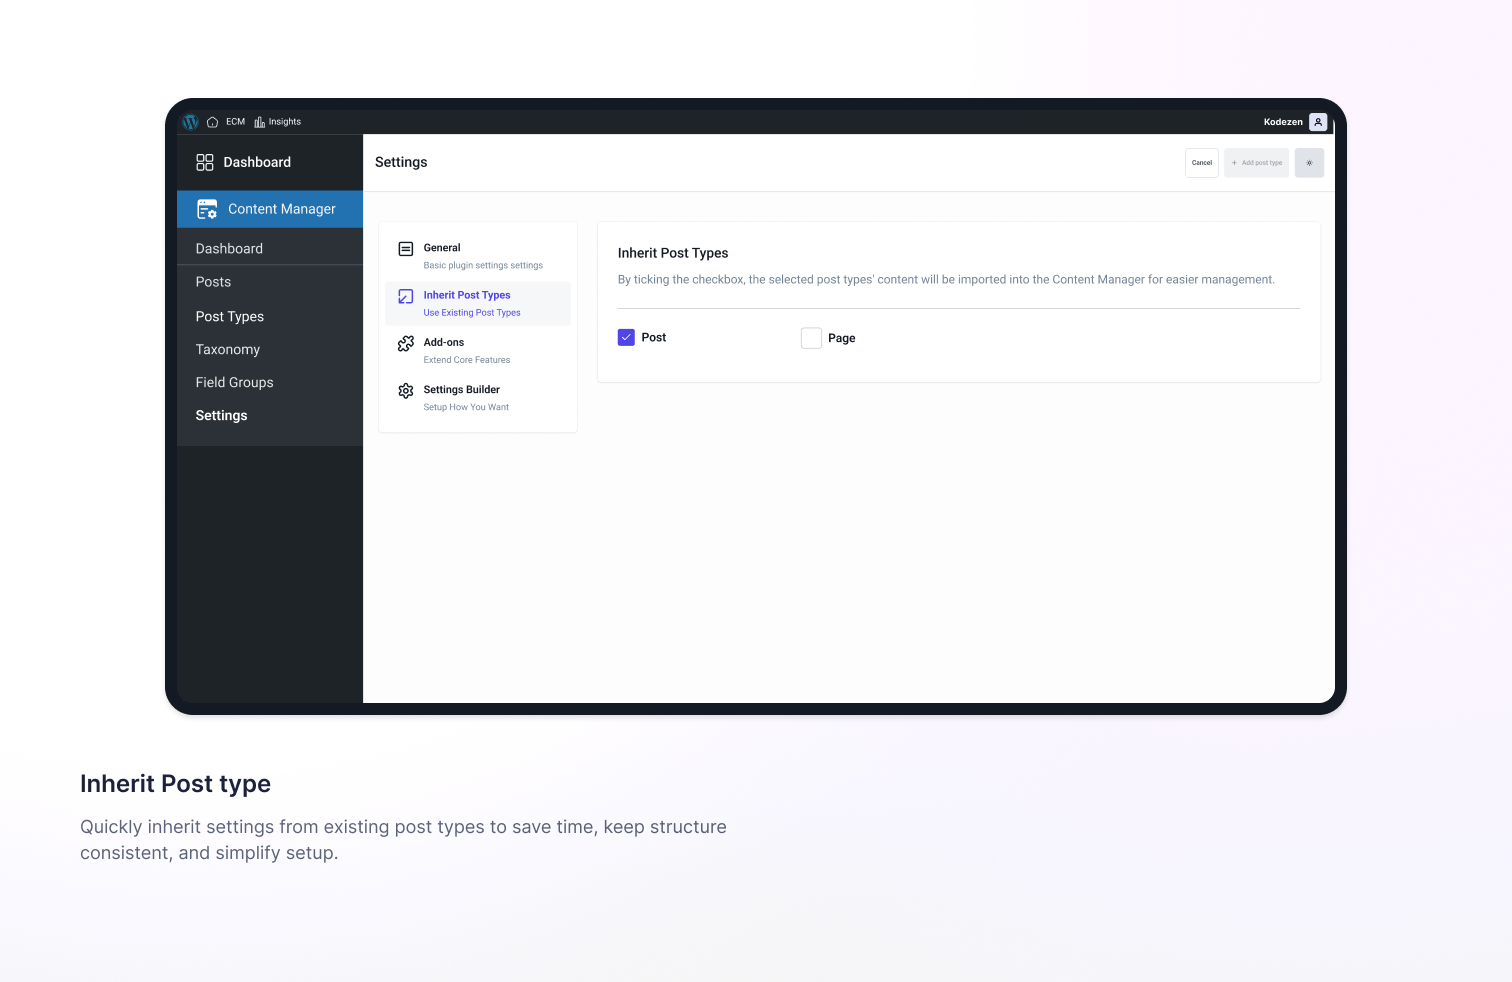
Task: Uncheck the Post checkbox
Action: coord(626,338)
